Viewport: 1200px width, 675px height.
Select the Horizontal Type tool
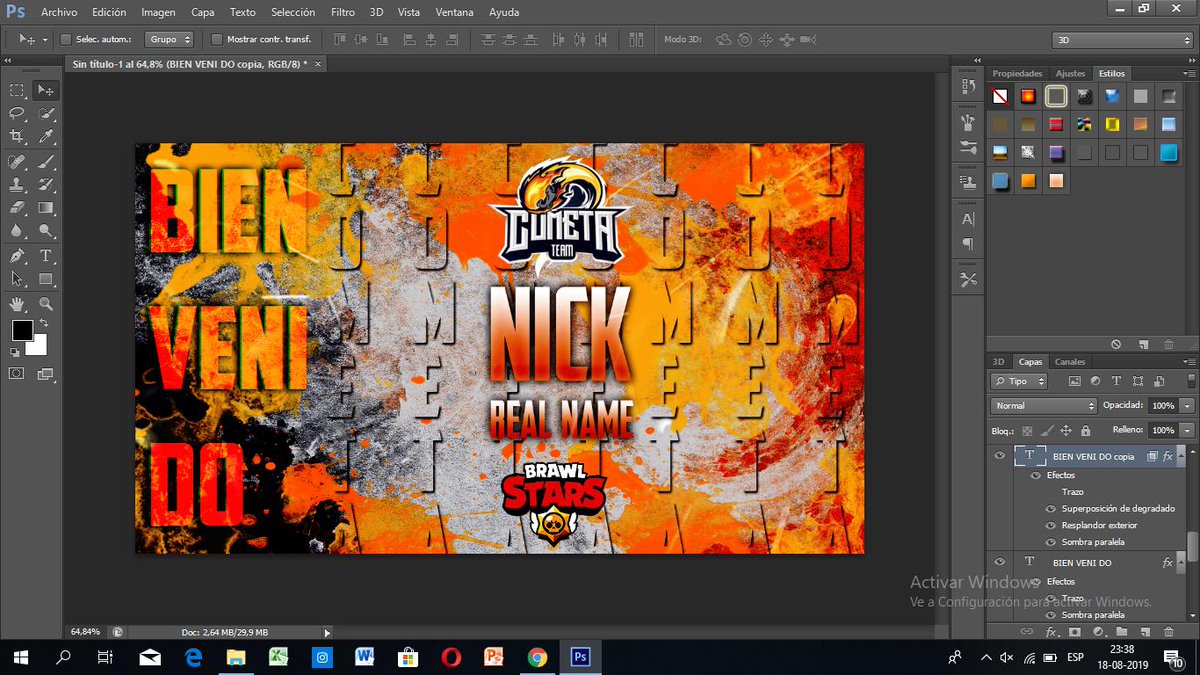46,256
